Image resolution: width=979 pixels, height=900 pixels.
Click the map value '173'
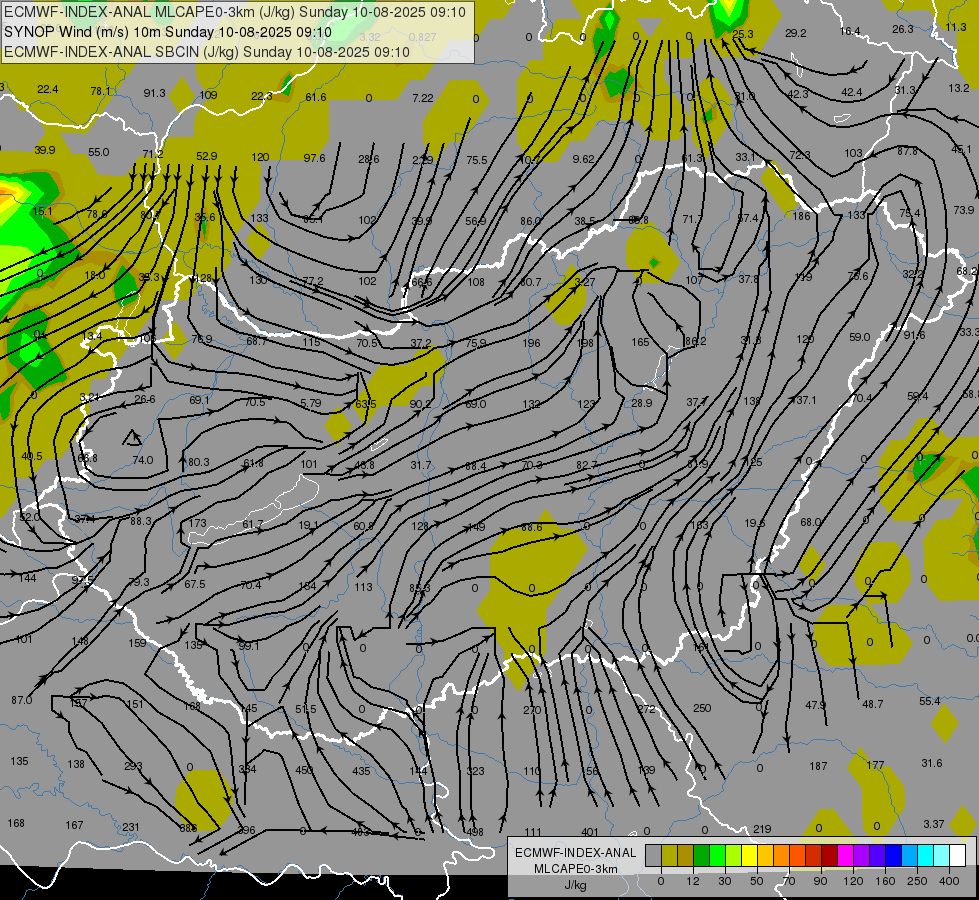click(x=197, y=523)
